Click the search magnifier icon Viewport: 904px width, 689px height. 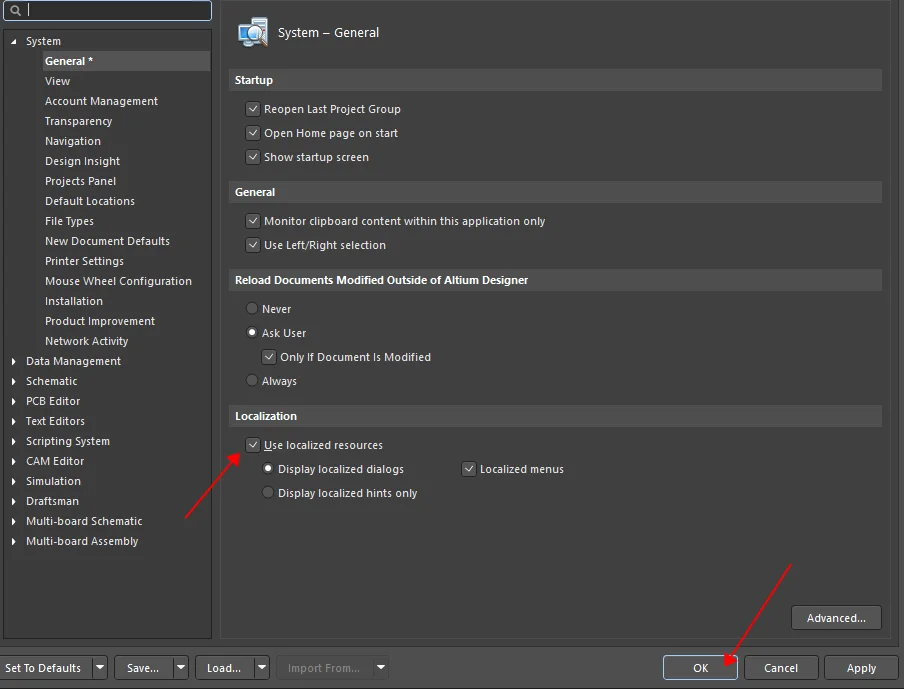[15, 11]
